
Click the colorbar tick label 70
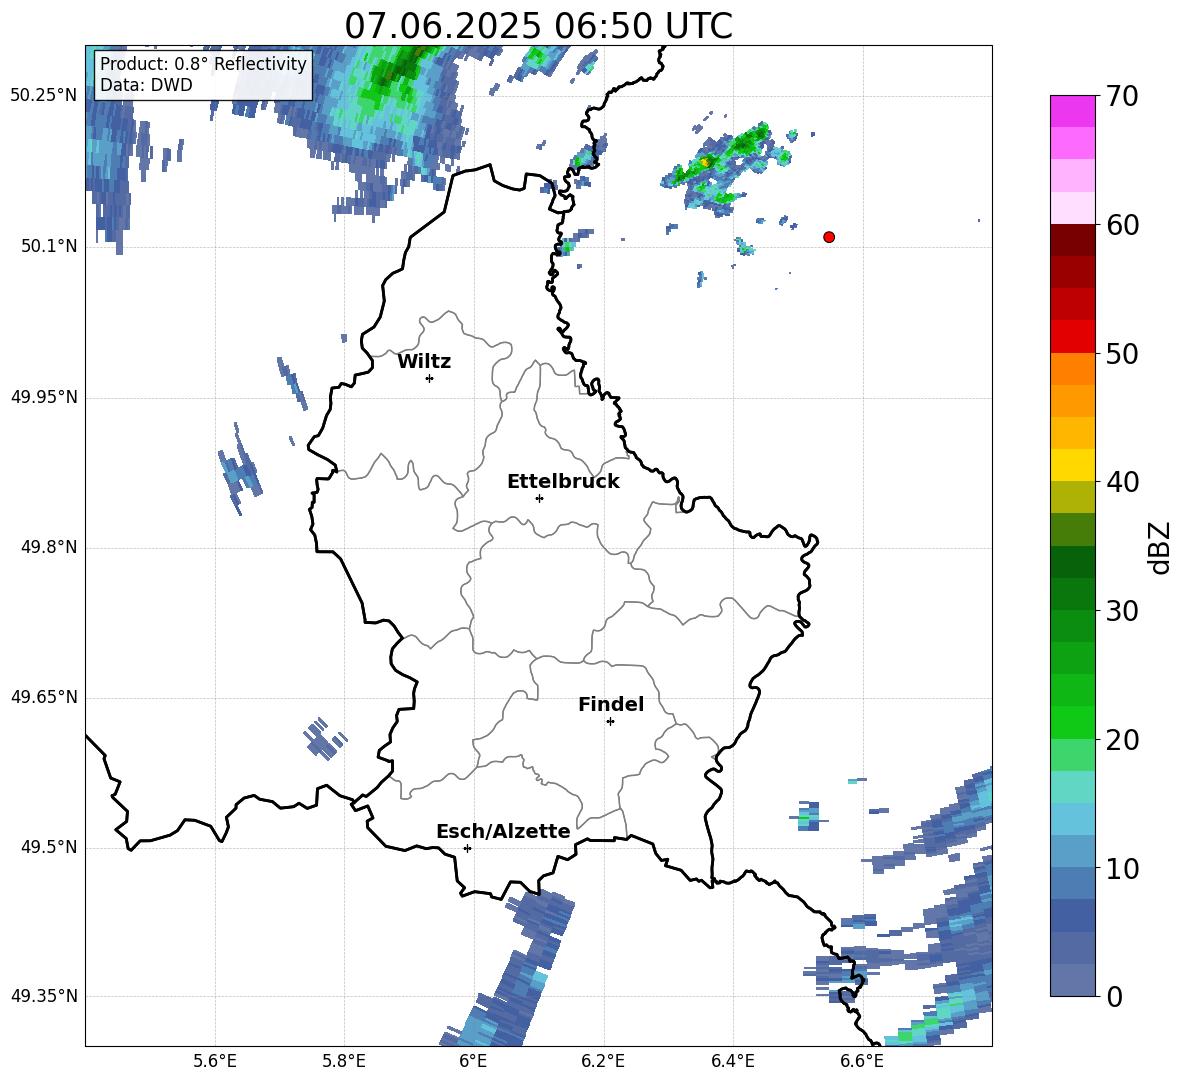coord(1122,96)
